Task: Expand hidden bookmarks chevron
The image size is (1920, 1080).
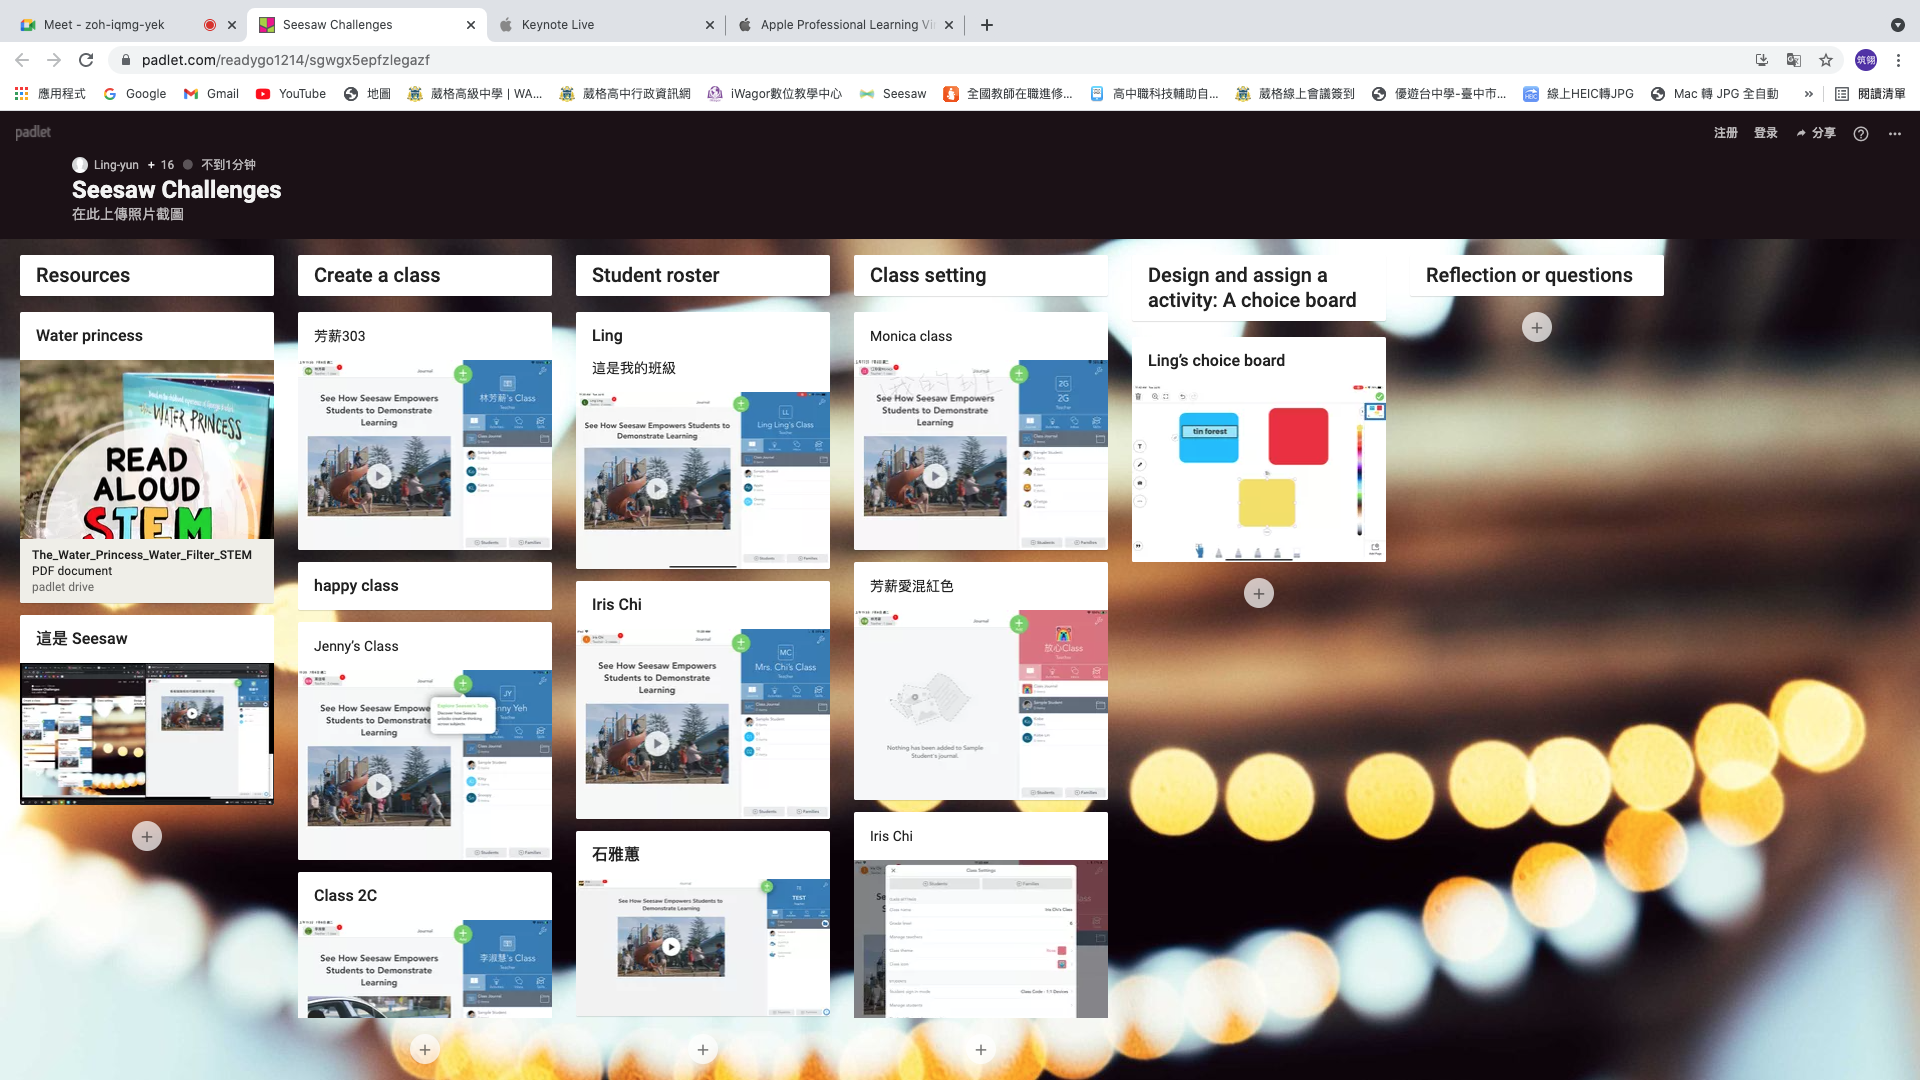Action: (1808, 94)
